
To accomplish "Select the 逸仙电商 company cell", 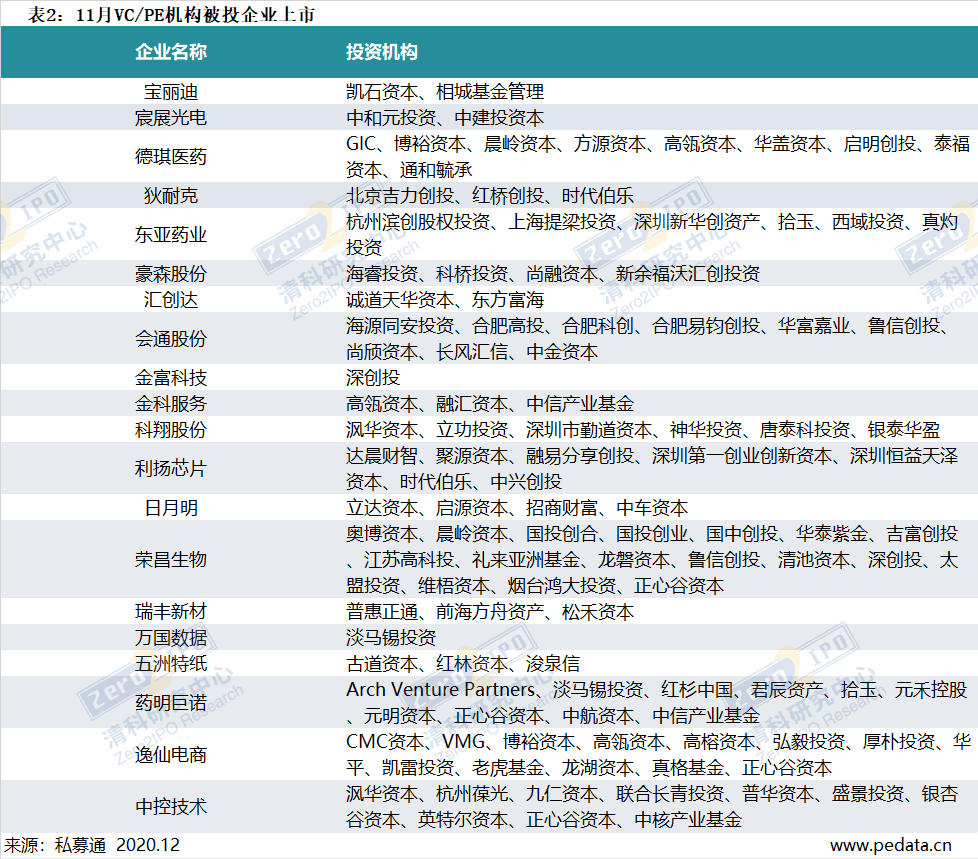I will click(171, 755).
